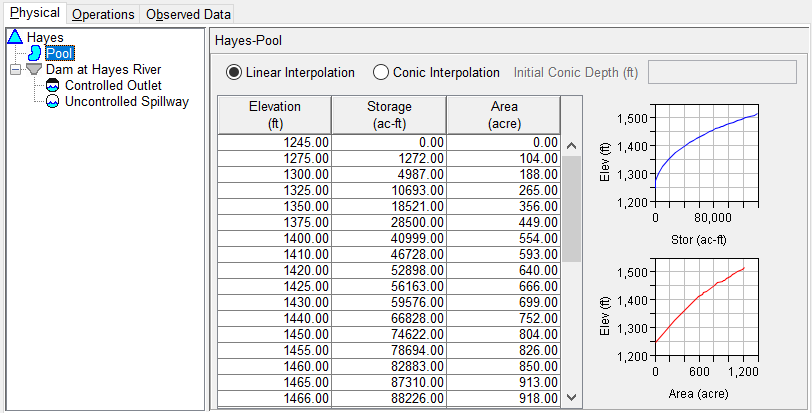Screen dimensions: 812x413
Task: Select Conic Interpolation radio button
Action: (380, 73)
